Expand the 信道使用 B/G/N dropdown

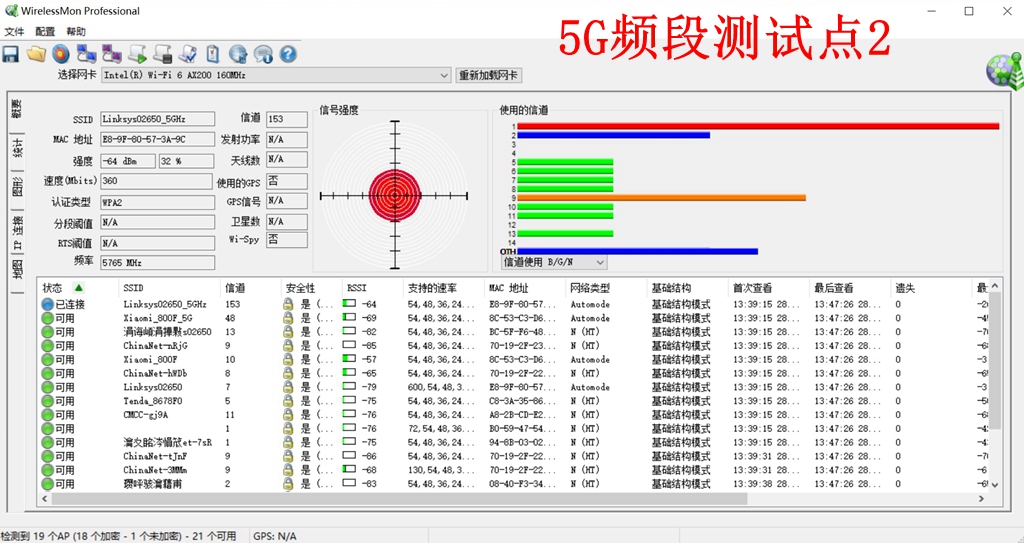pyautogui.click(x=600, y=262)
